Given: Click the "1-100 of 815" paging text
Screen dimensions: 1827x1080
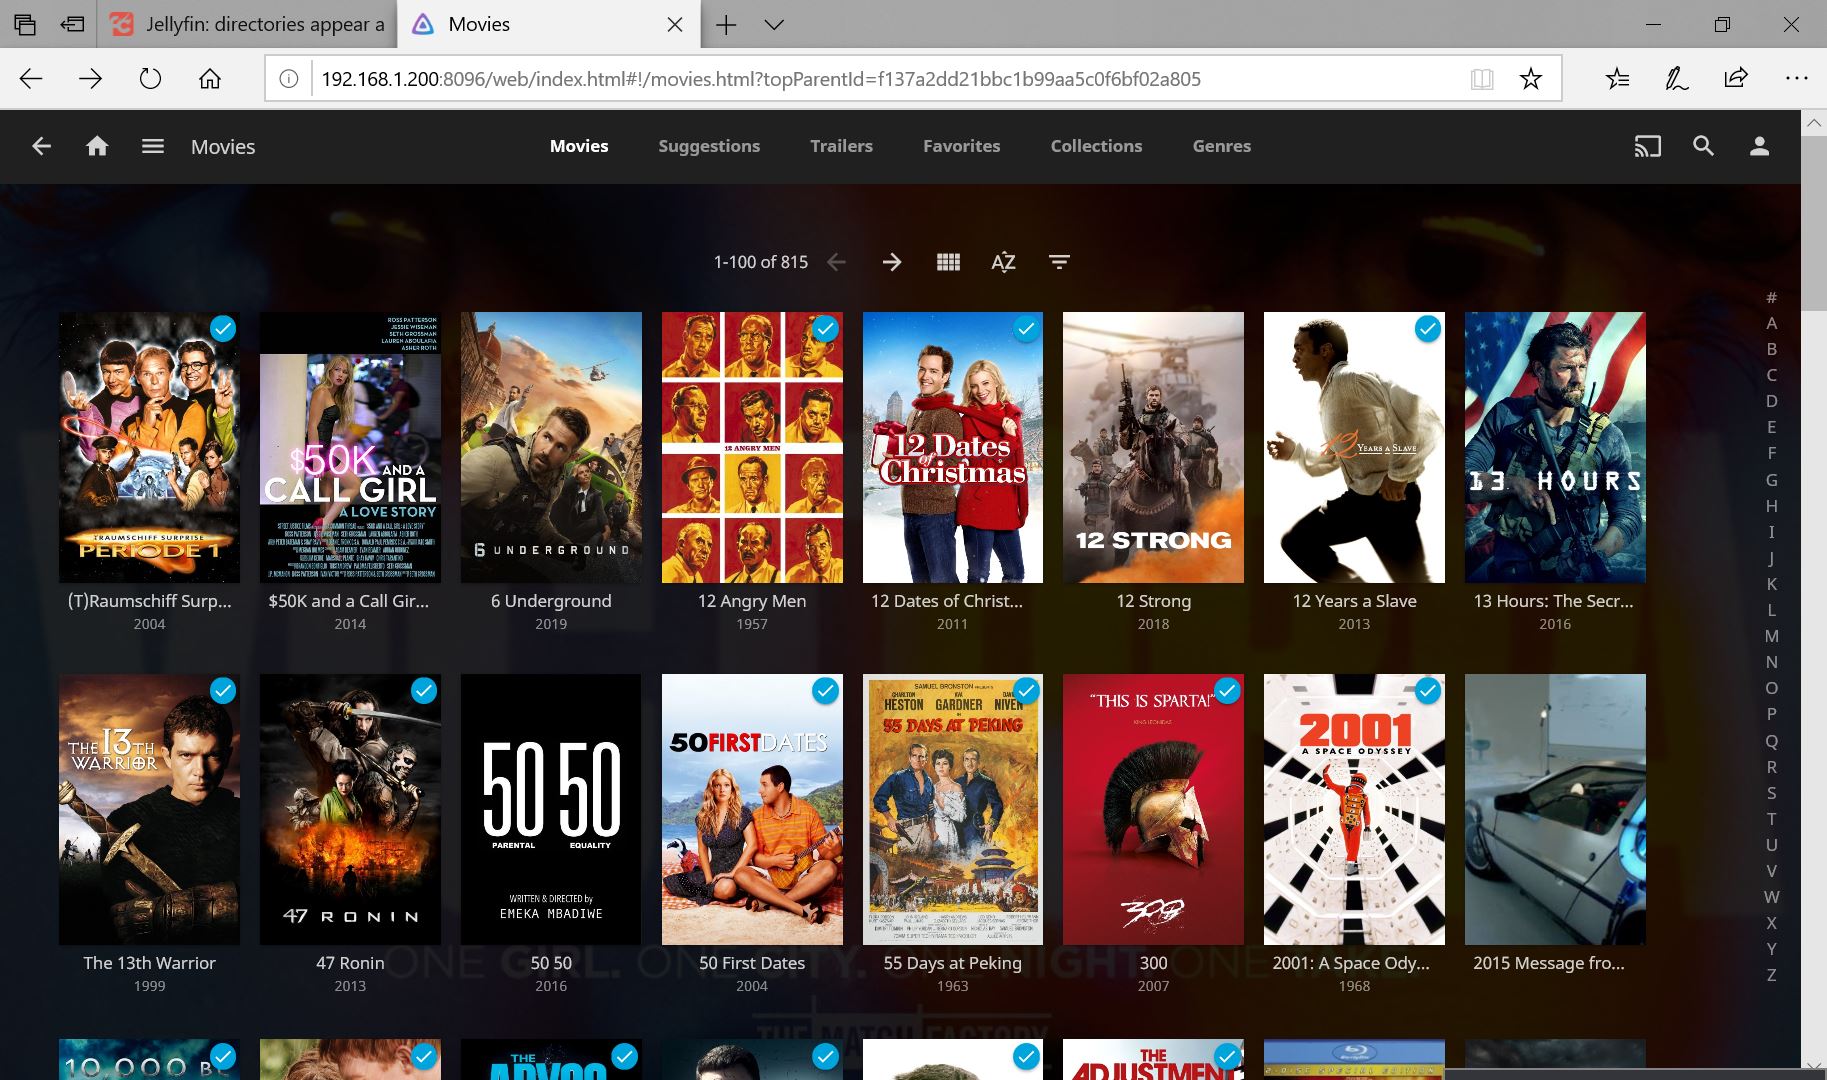Looking at the screenshot, I should 760,262.
